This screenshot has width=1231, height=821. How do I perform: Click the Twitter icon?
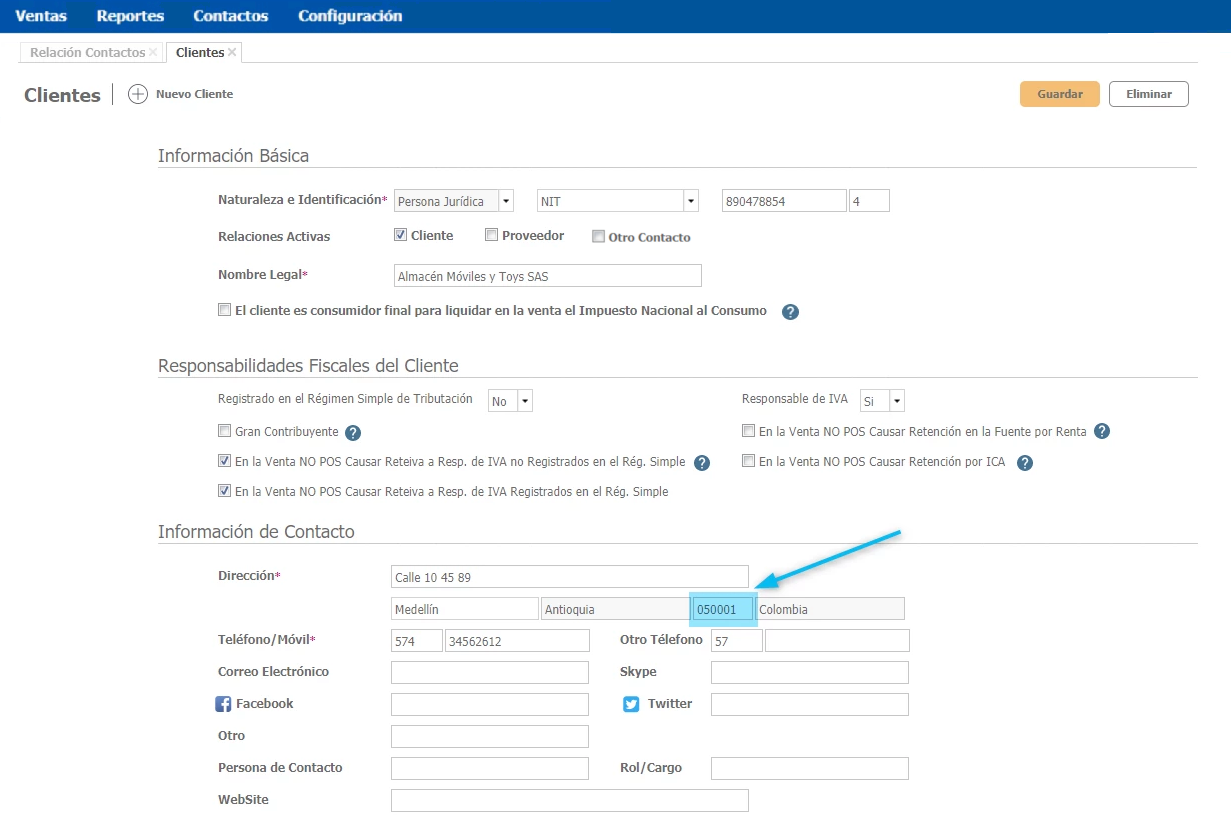pyautogui.click(x=631, y=704)
